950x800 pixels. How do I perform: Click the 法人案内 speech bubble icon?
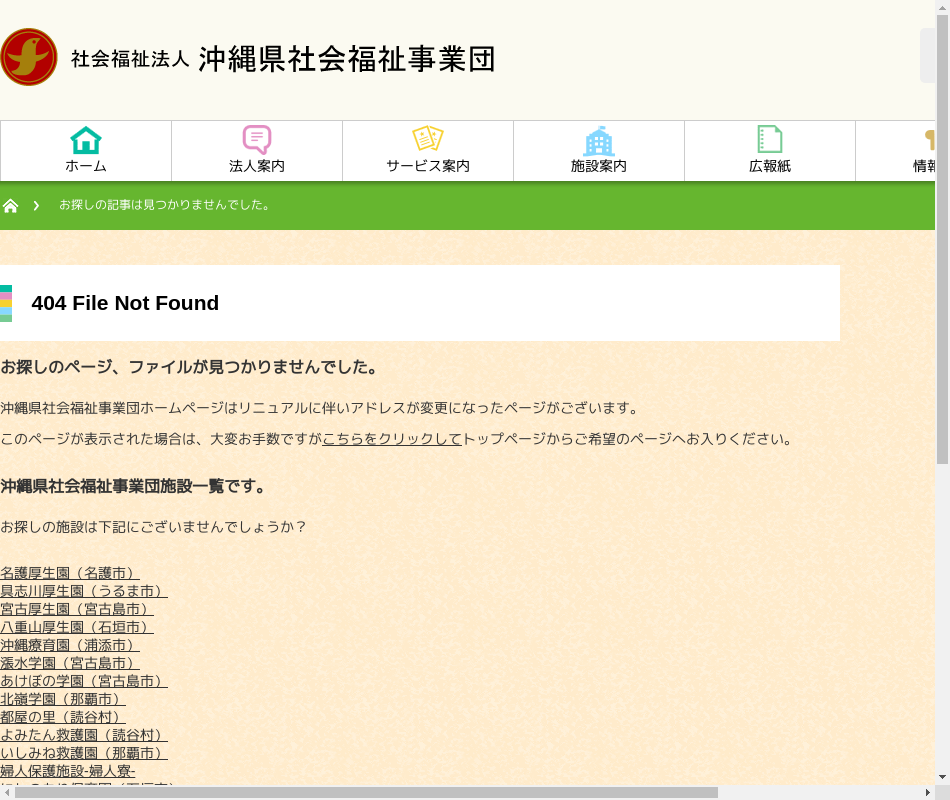point(257,140)
